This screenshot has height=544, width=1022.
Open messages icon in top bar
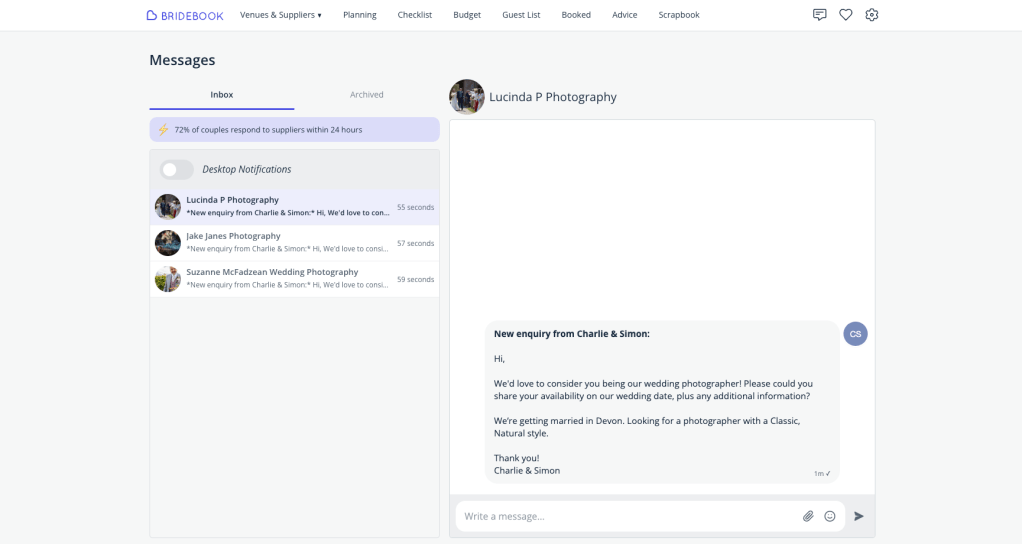(x=819, y=15)
